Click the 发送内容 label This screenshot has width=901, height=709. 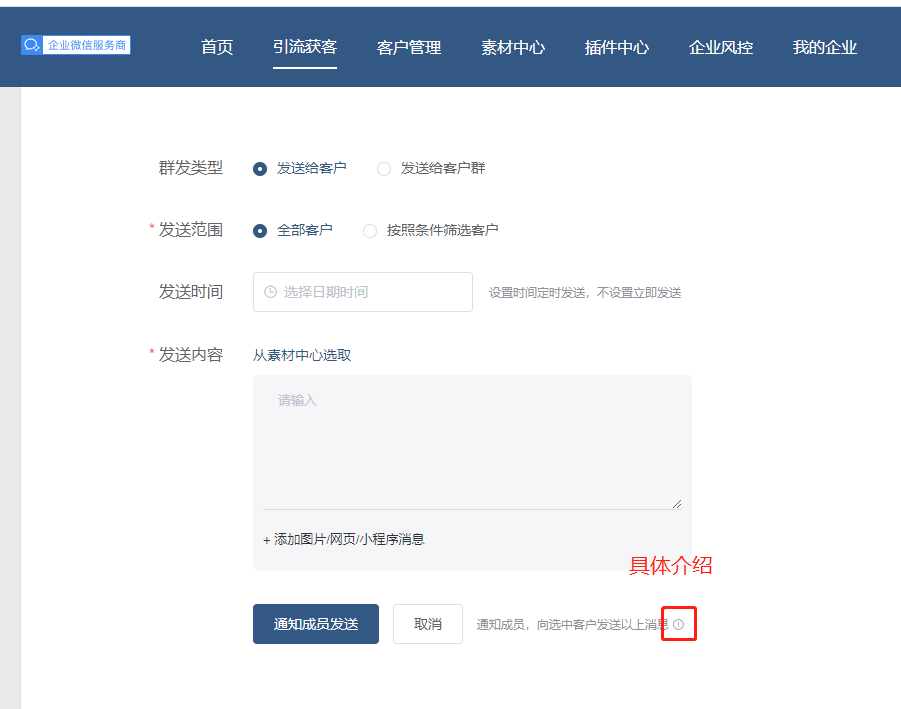tap(191, 355)
